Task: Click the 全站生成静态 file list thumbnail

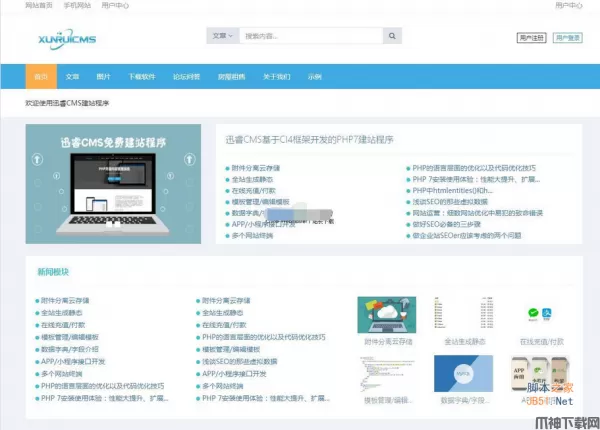Action: click(x=464, y=313)
